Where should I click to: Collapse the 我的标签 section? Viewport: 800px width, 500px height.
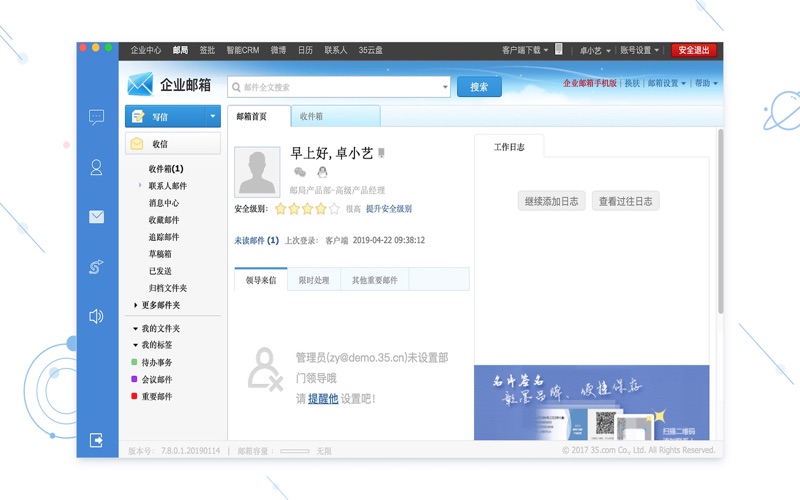coord(136,345)
